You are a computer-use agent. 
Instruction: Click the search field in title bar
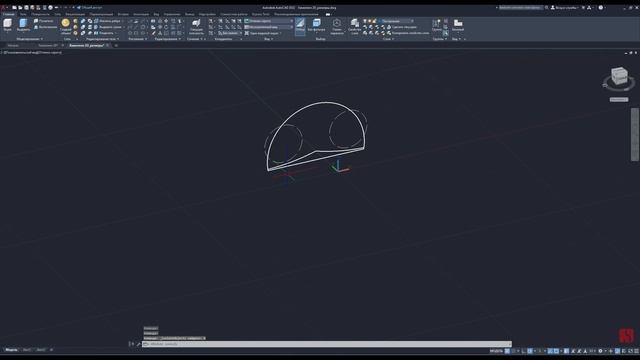521,7
